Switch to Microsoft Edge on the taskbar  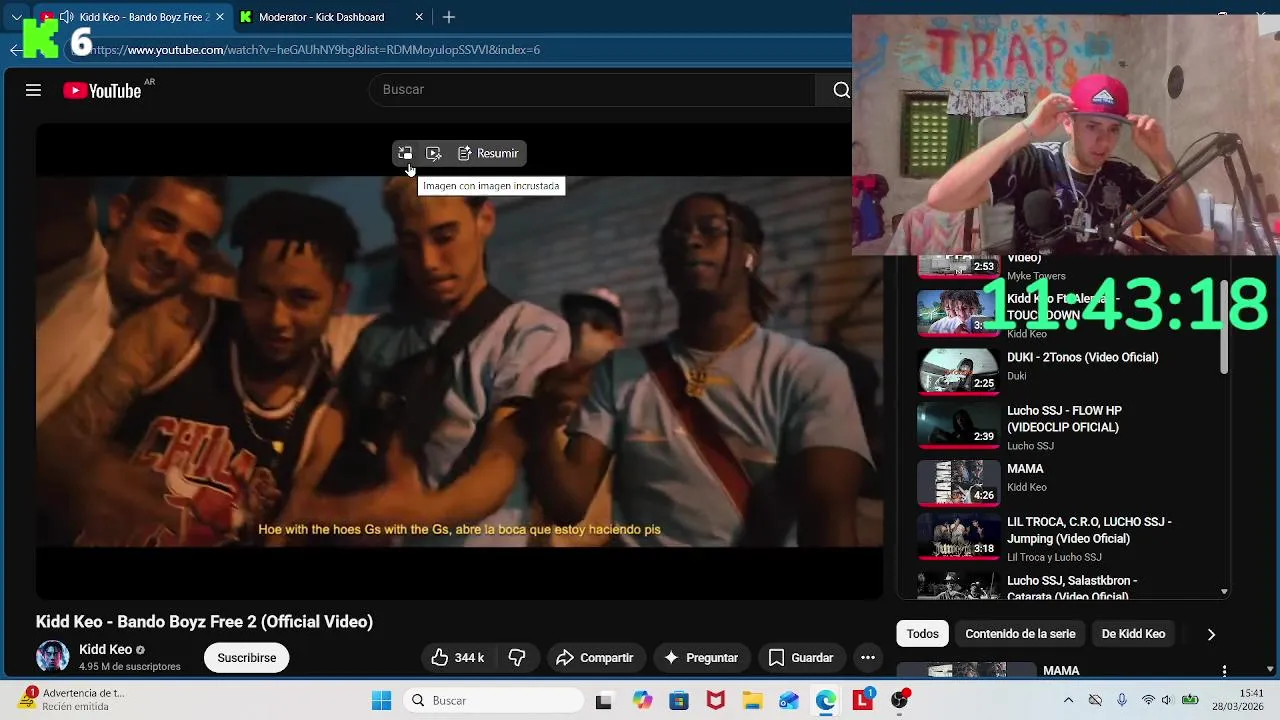825,701
